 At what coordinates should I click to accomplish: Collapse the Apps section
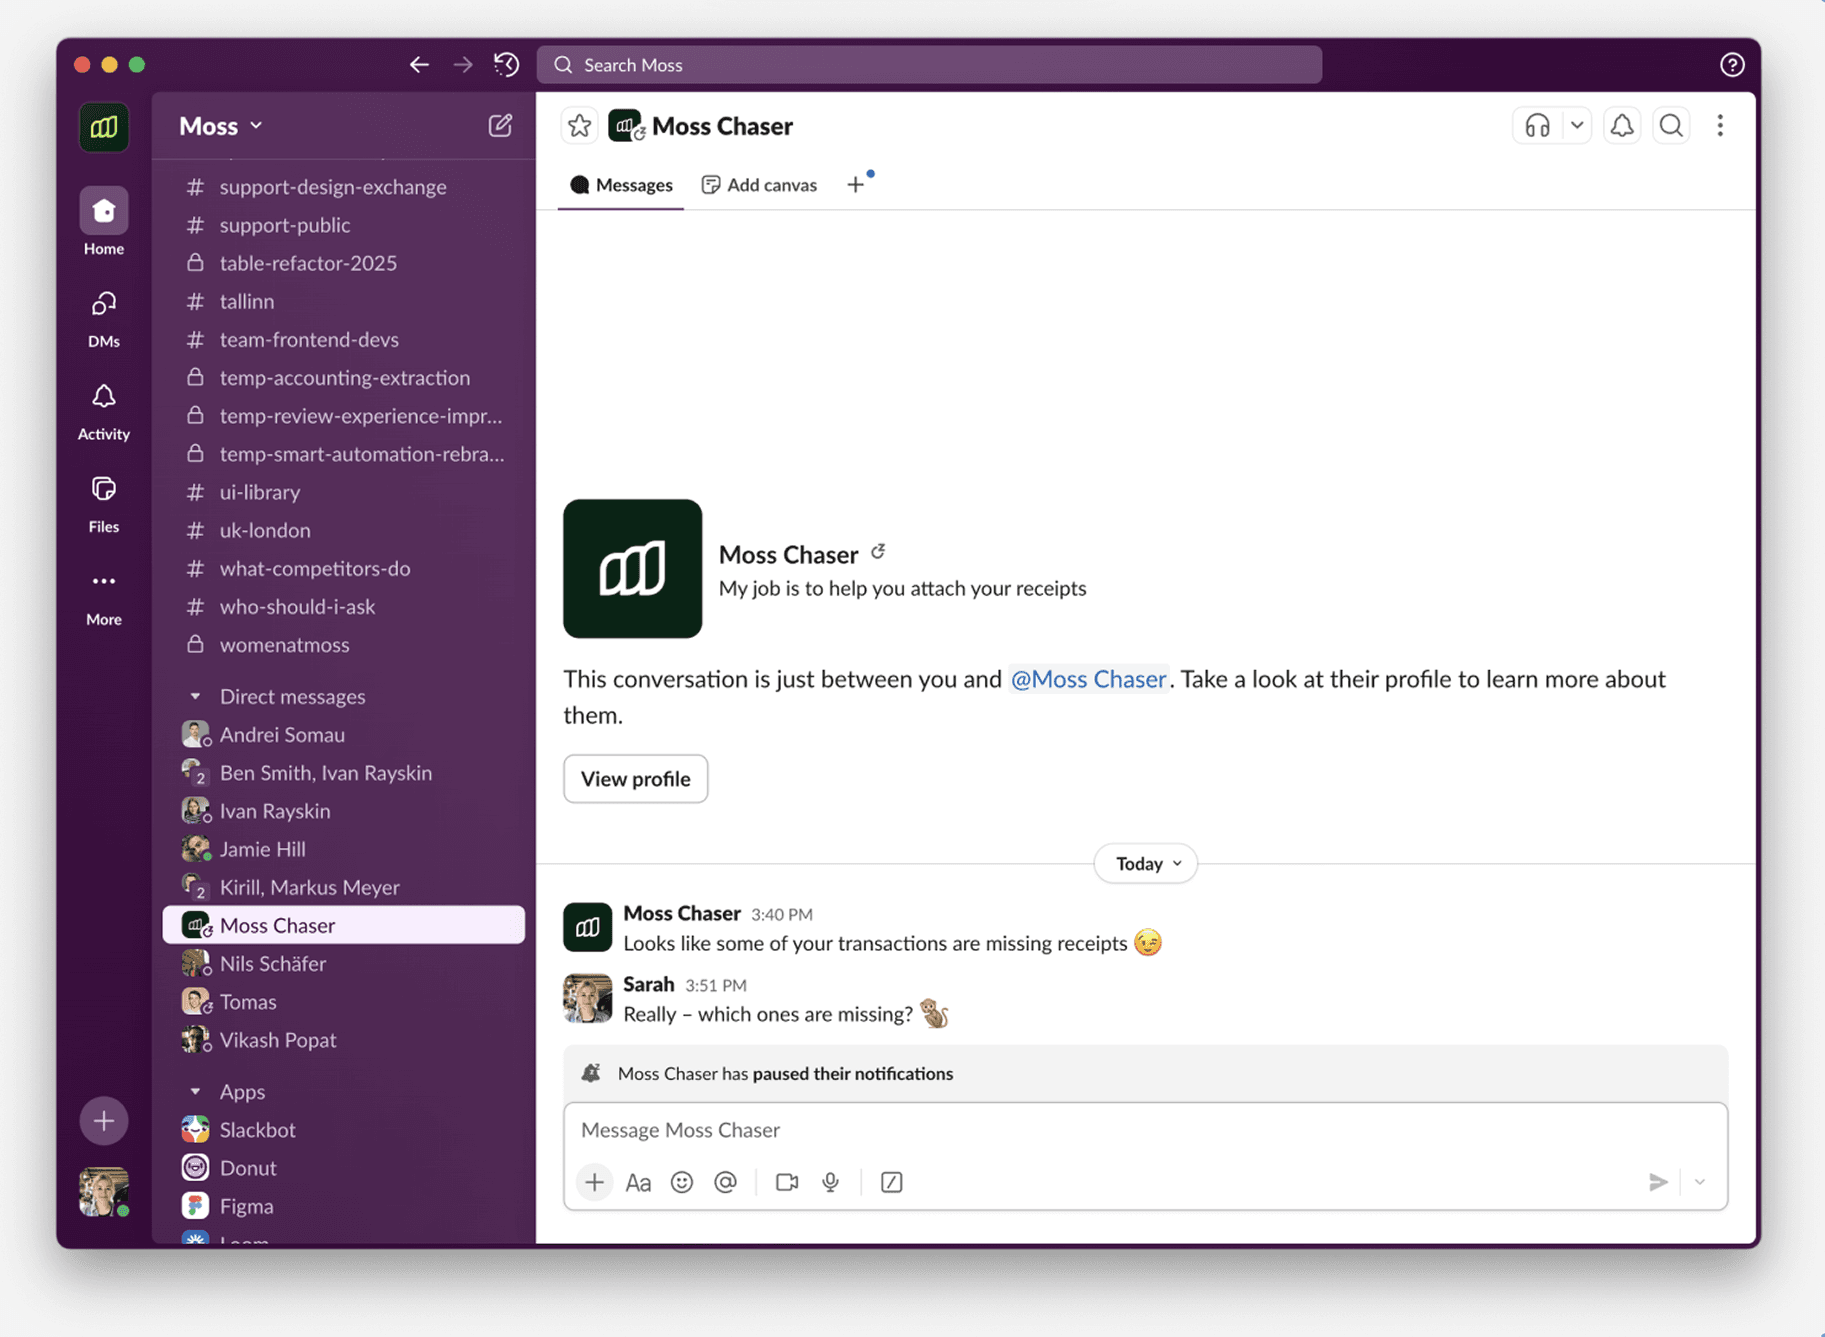tap(195, 1091)
